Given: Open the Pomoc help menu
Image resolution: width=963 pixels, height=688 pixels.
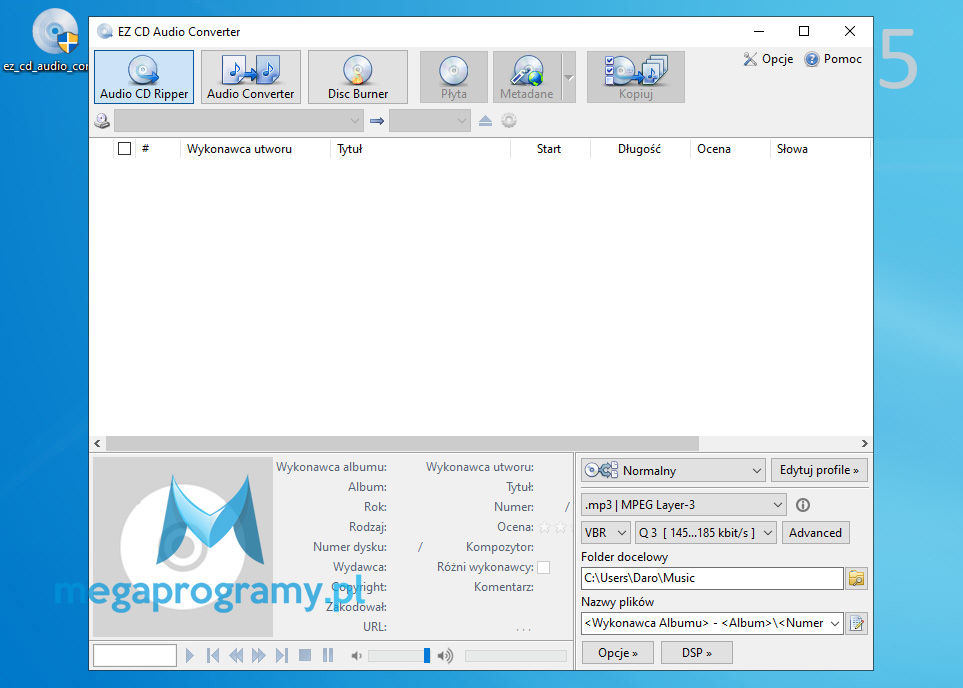Looking at the screenshot, I should click(833, 59).
